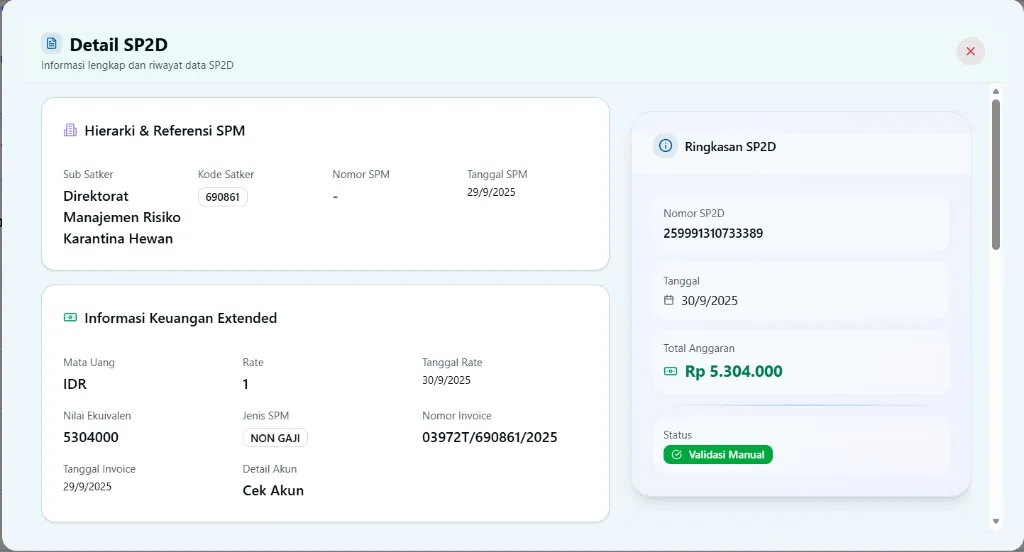Open Cek Akun account details
The image size is (1024, 552).
pyautogui.click(x=273, y=490)
